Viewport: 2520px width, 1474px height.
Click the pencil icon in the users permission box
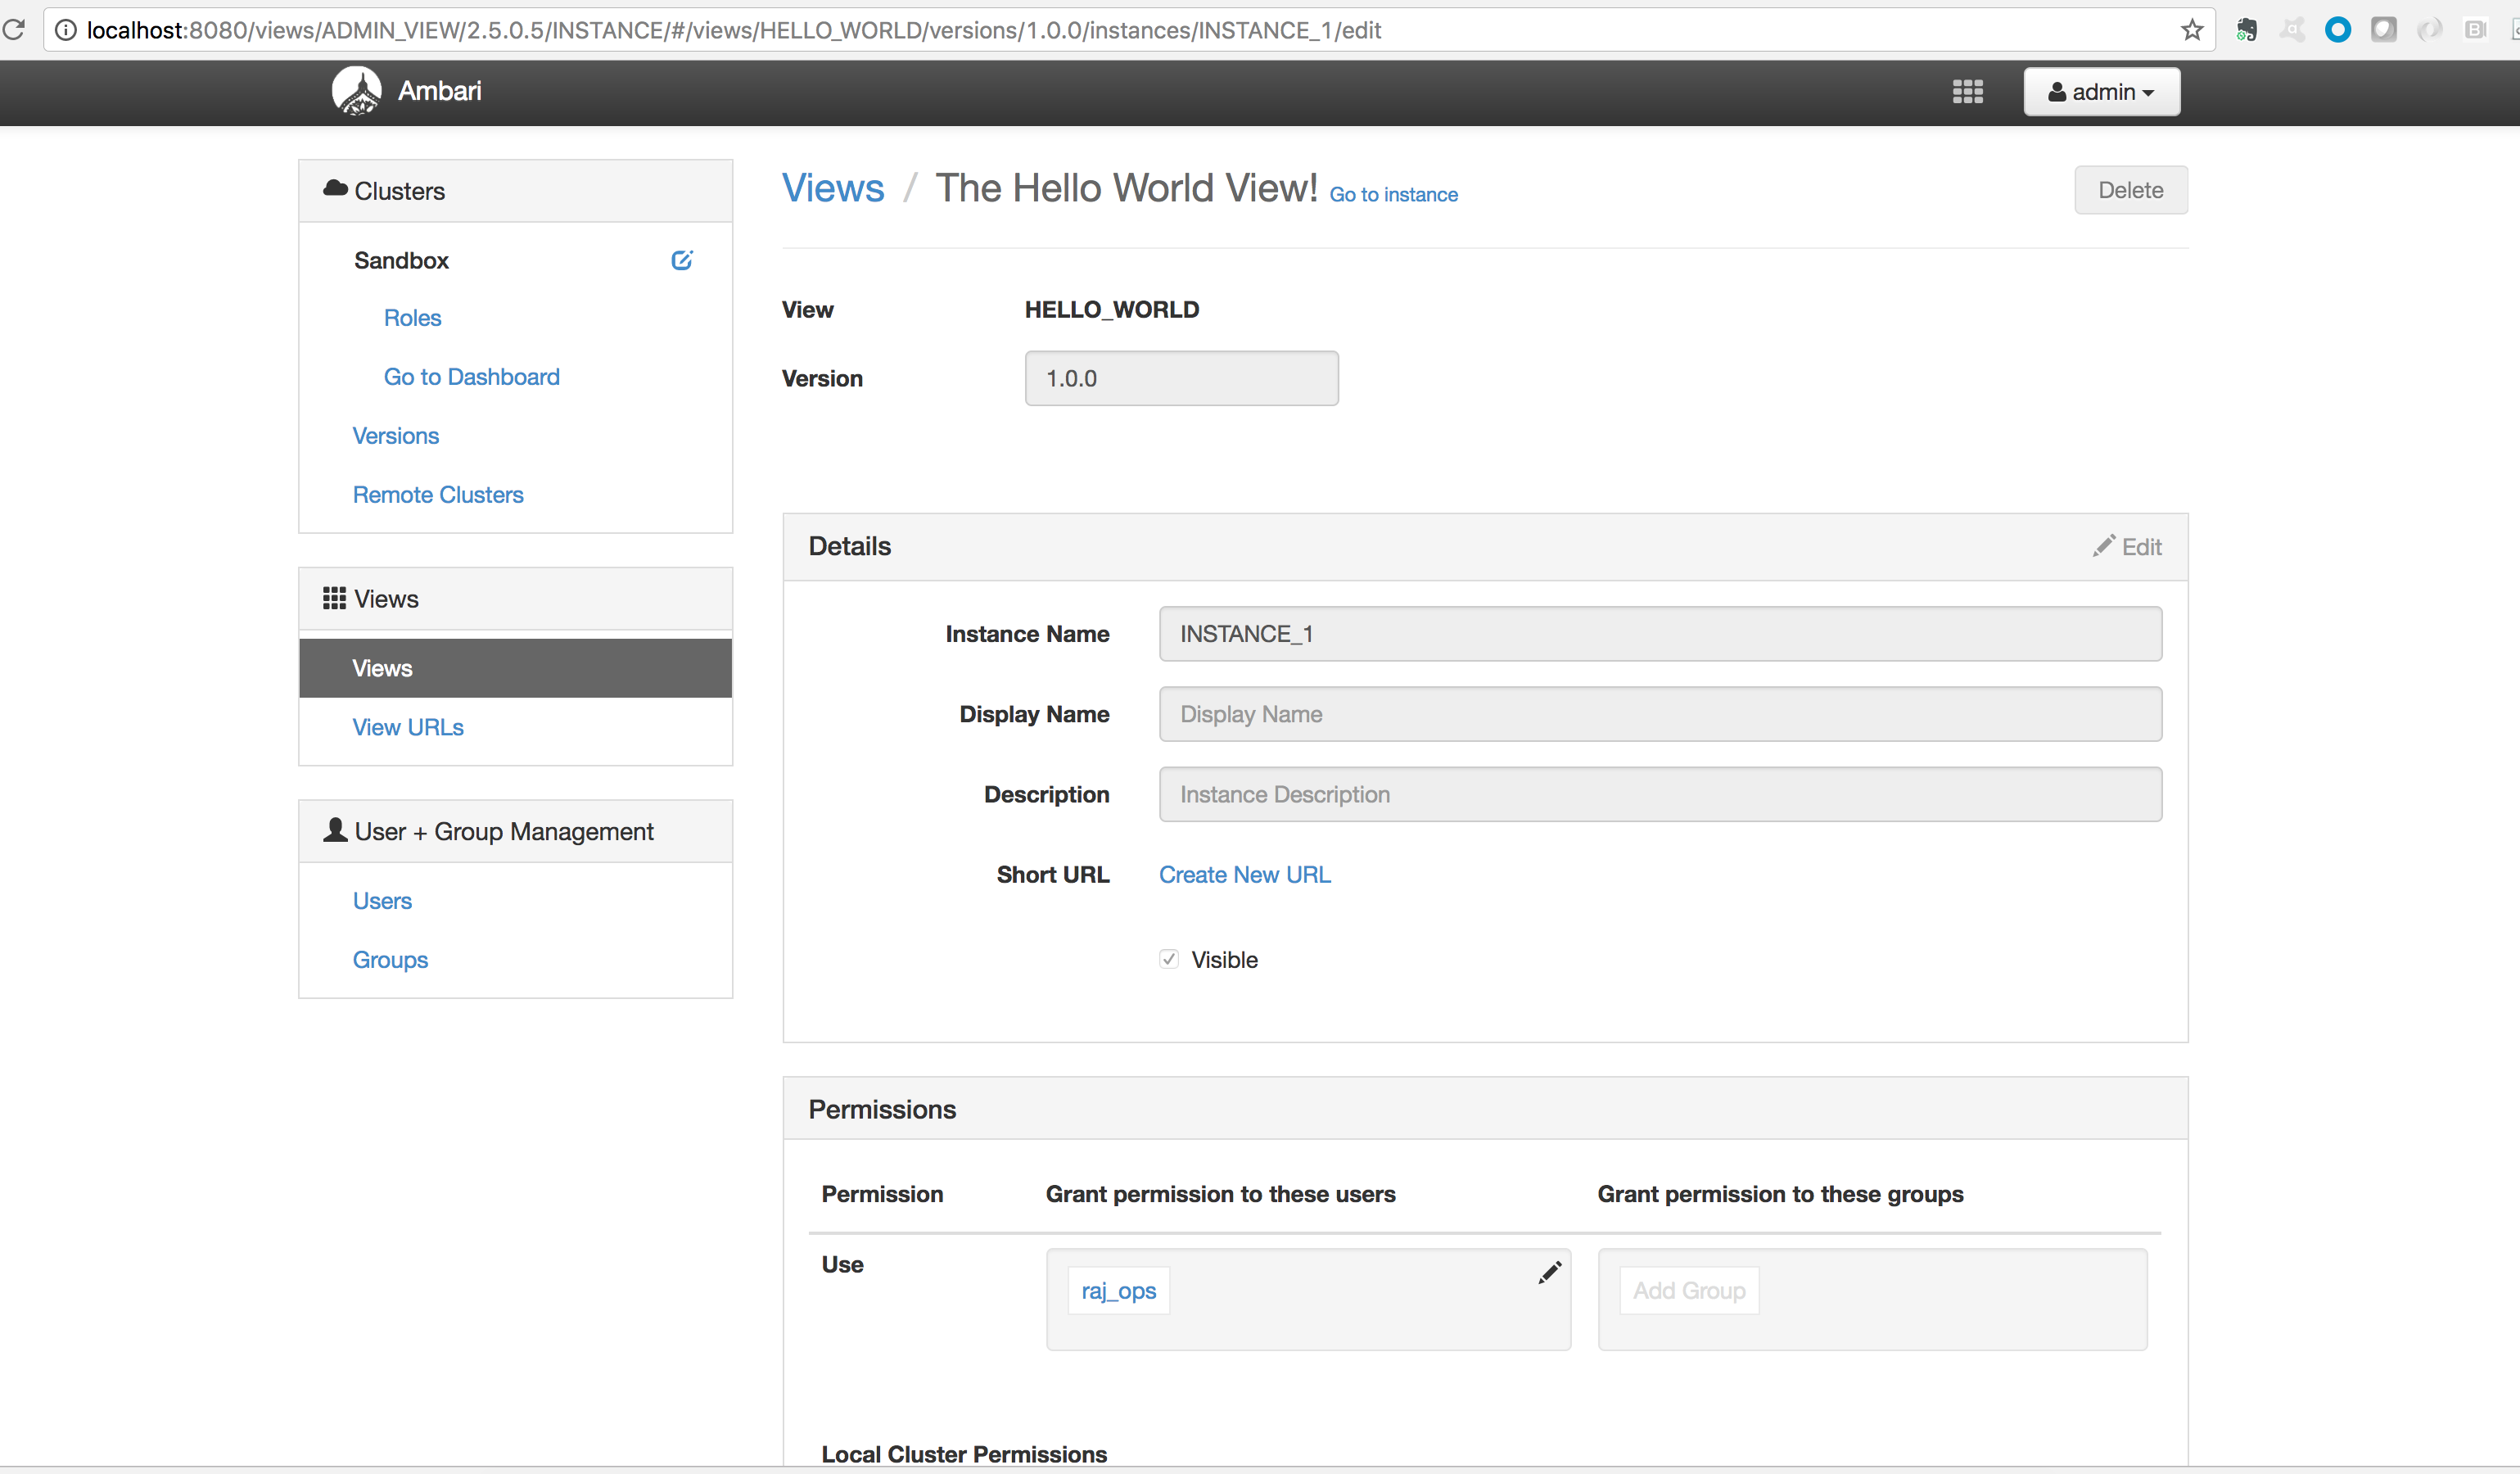click(x=1549, y=1273)
